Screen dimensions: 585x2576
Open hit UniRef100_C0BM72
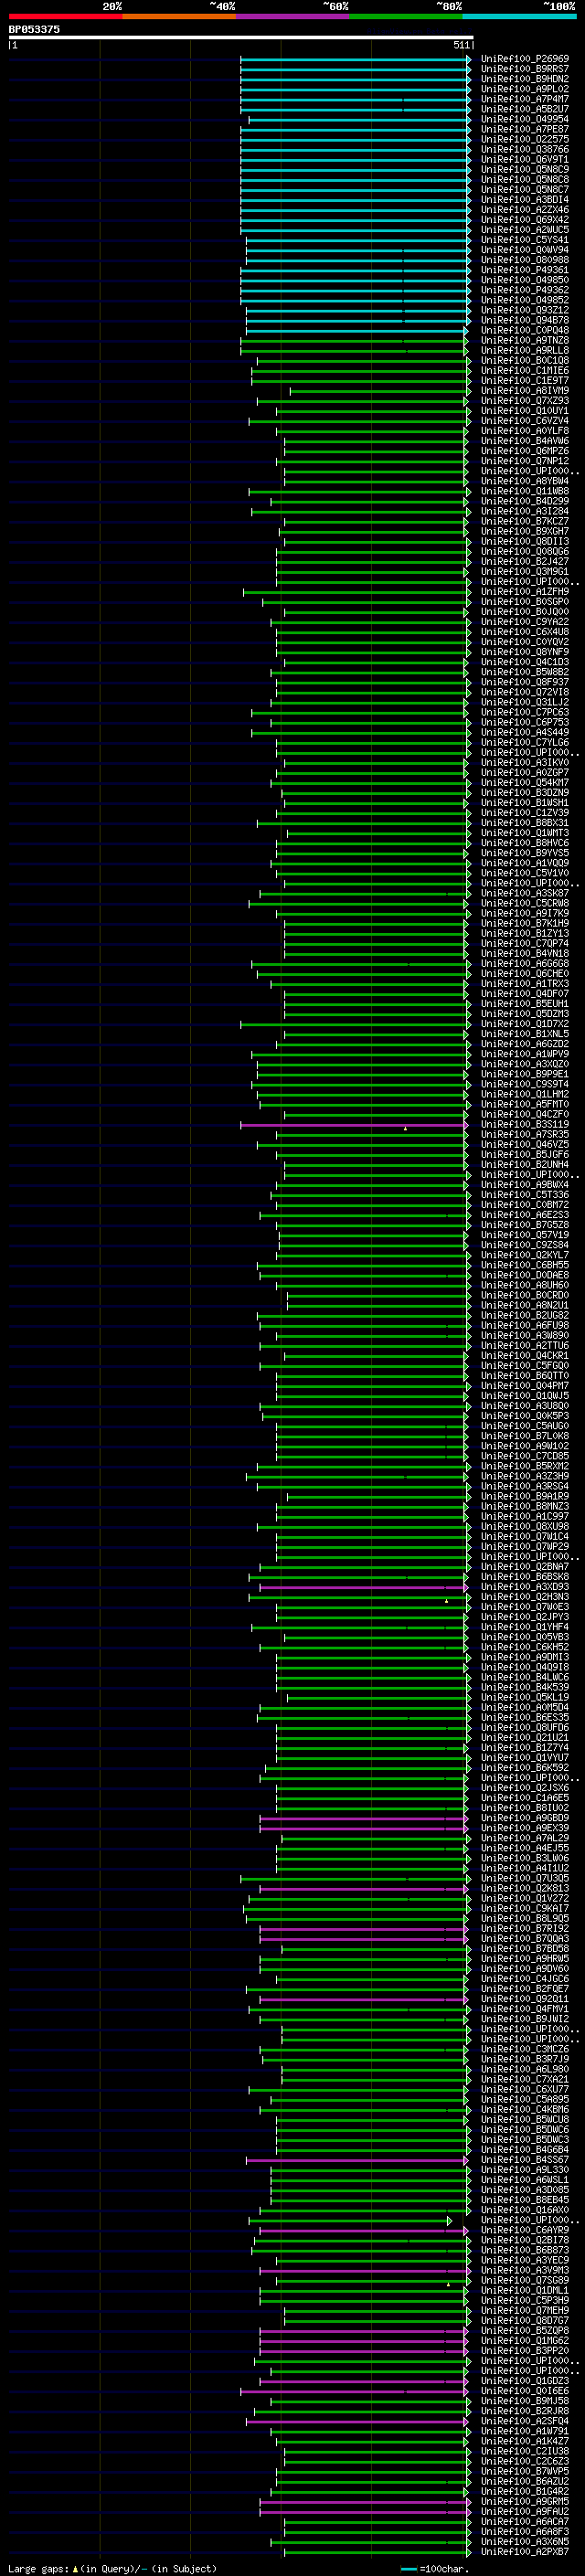[525, 1205]
